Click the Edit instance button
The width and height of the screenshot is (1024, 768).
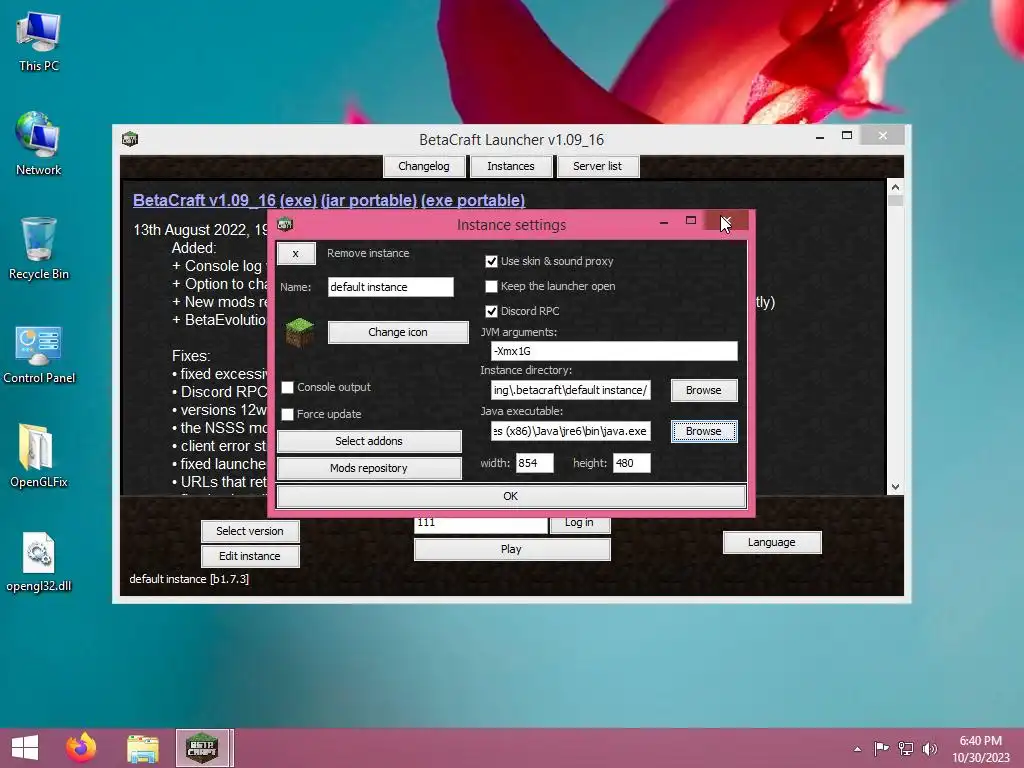[x=250, y=556]
